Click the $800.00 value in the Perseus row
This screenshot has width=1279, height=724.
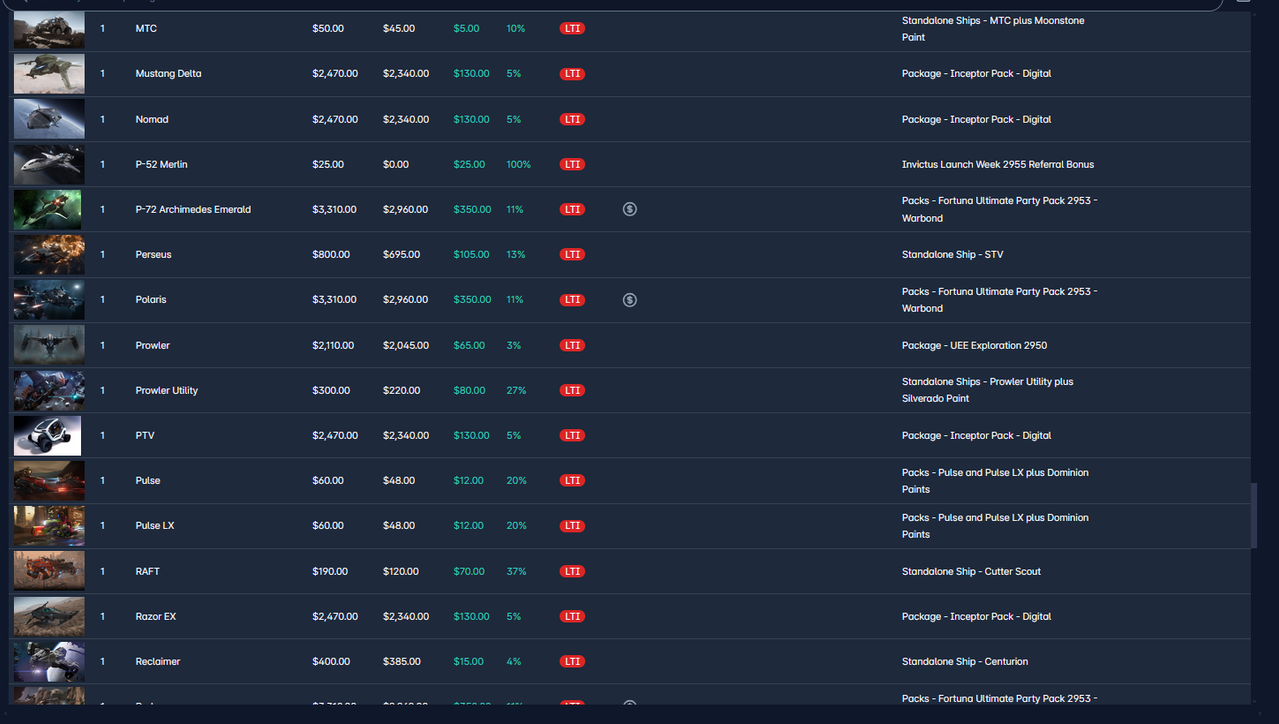331,255
